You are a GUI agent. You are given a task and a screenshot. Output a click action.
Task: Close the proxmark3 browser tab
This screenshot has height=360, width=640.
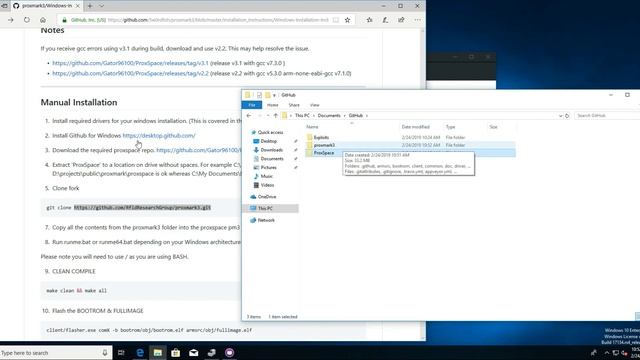pos(78,6)
